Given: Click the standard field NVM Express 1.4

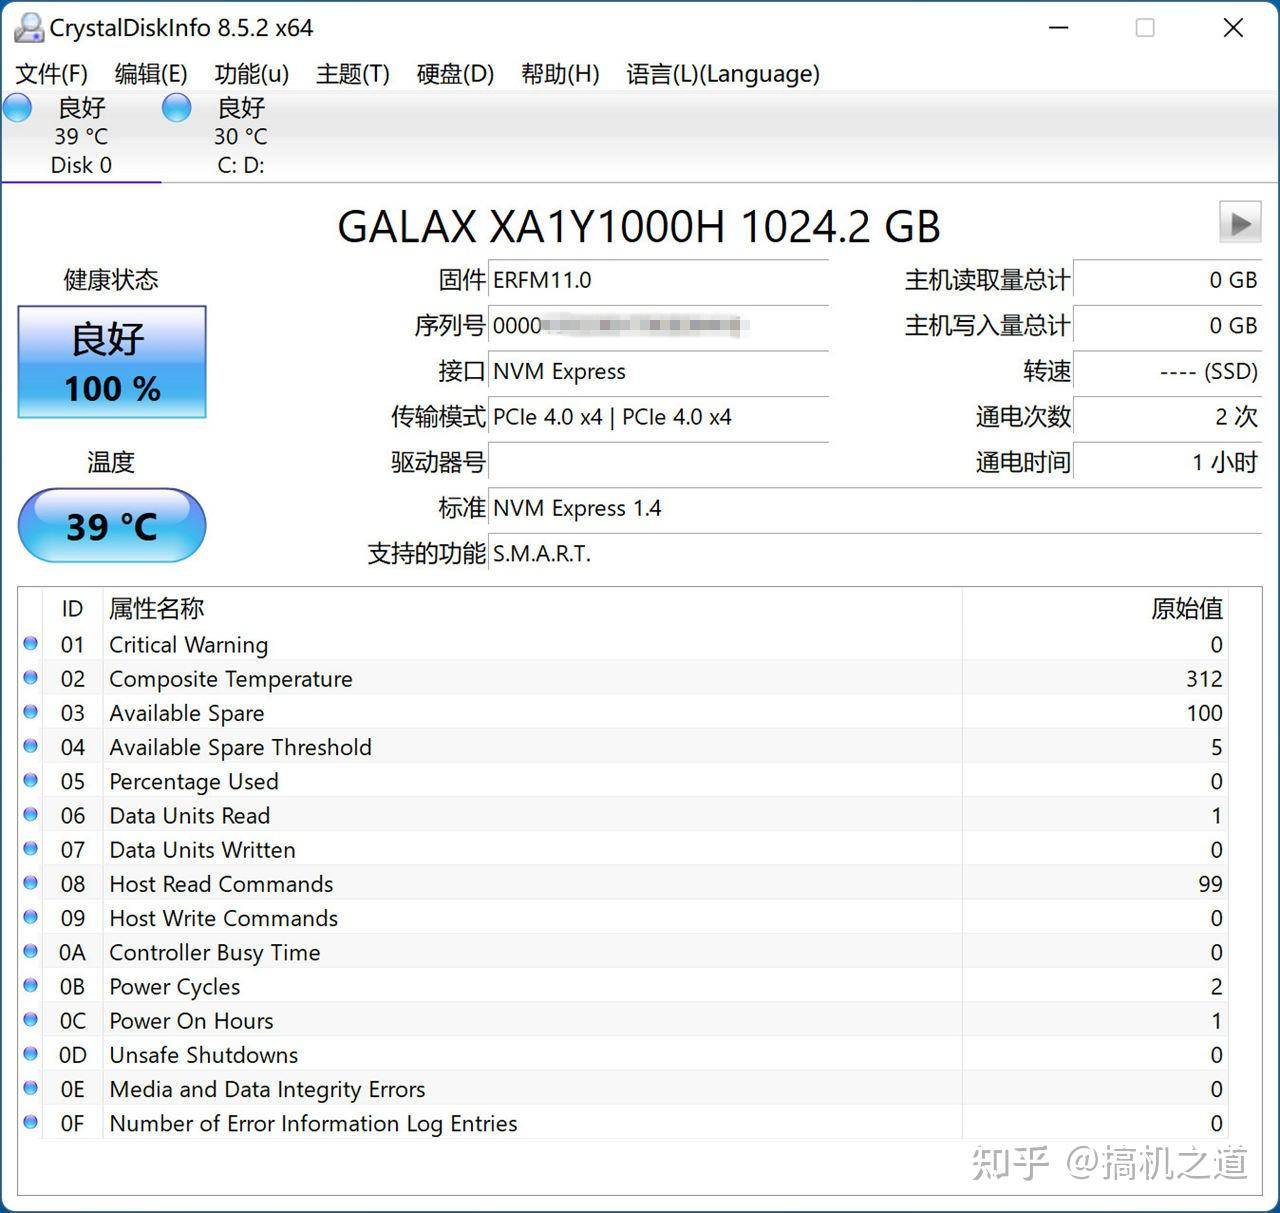Looking at the screenshot, I should 875,508.
